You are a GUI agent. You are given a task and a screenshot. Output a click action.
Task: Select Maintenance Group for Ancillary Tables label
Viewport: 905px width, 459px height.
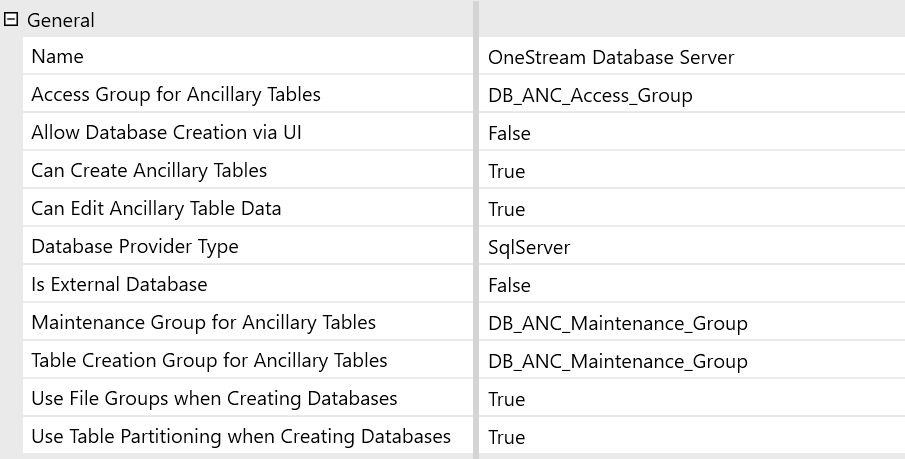[203, 322]
